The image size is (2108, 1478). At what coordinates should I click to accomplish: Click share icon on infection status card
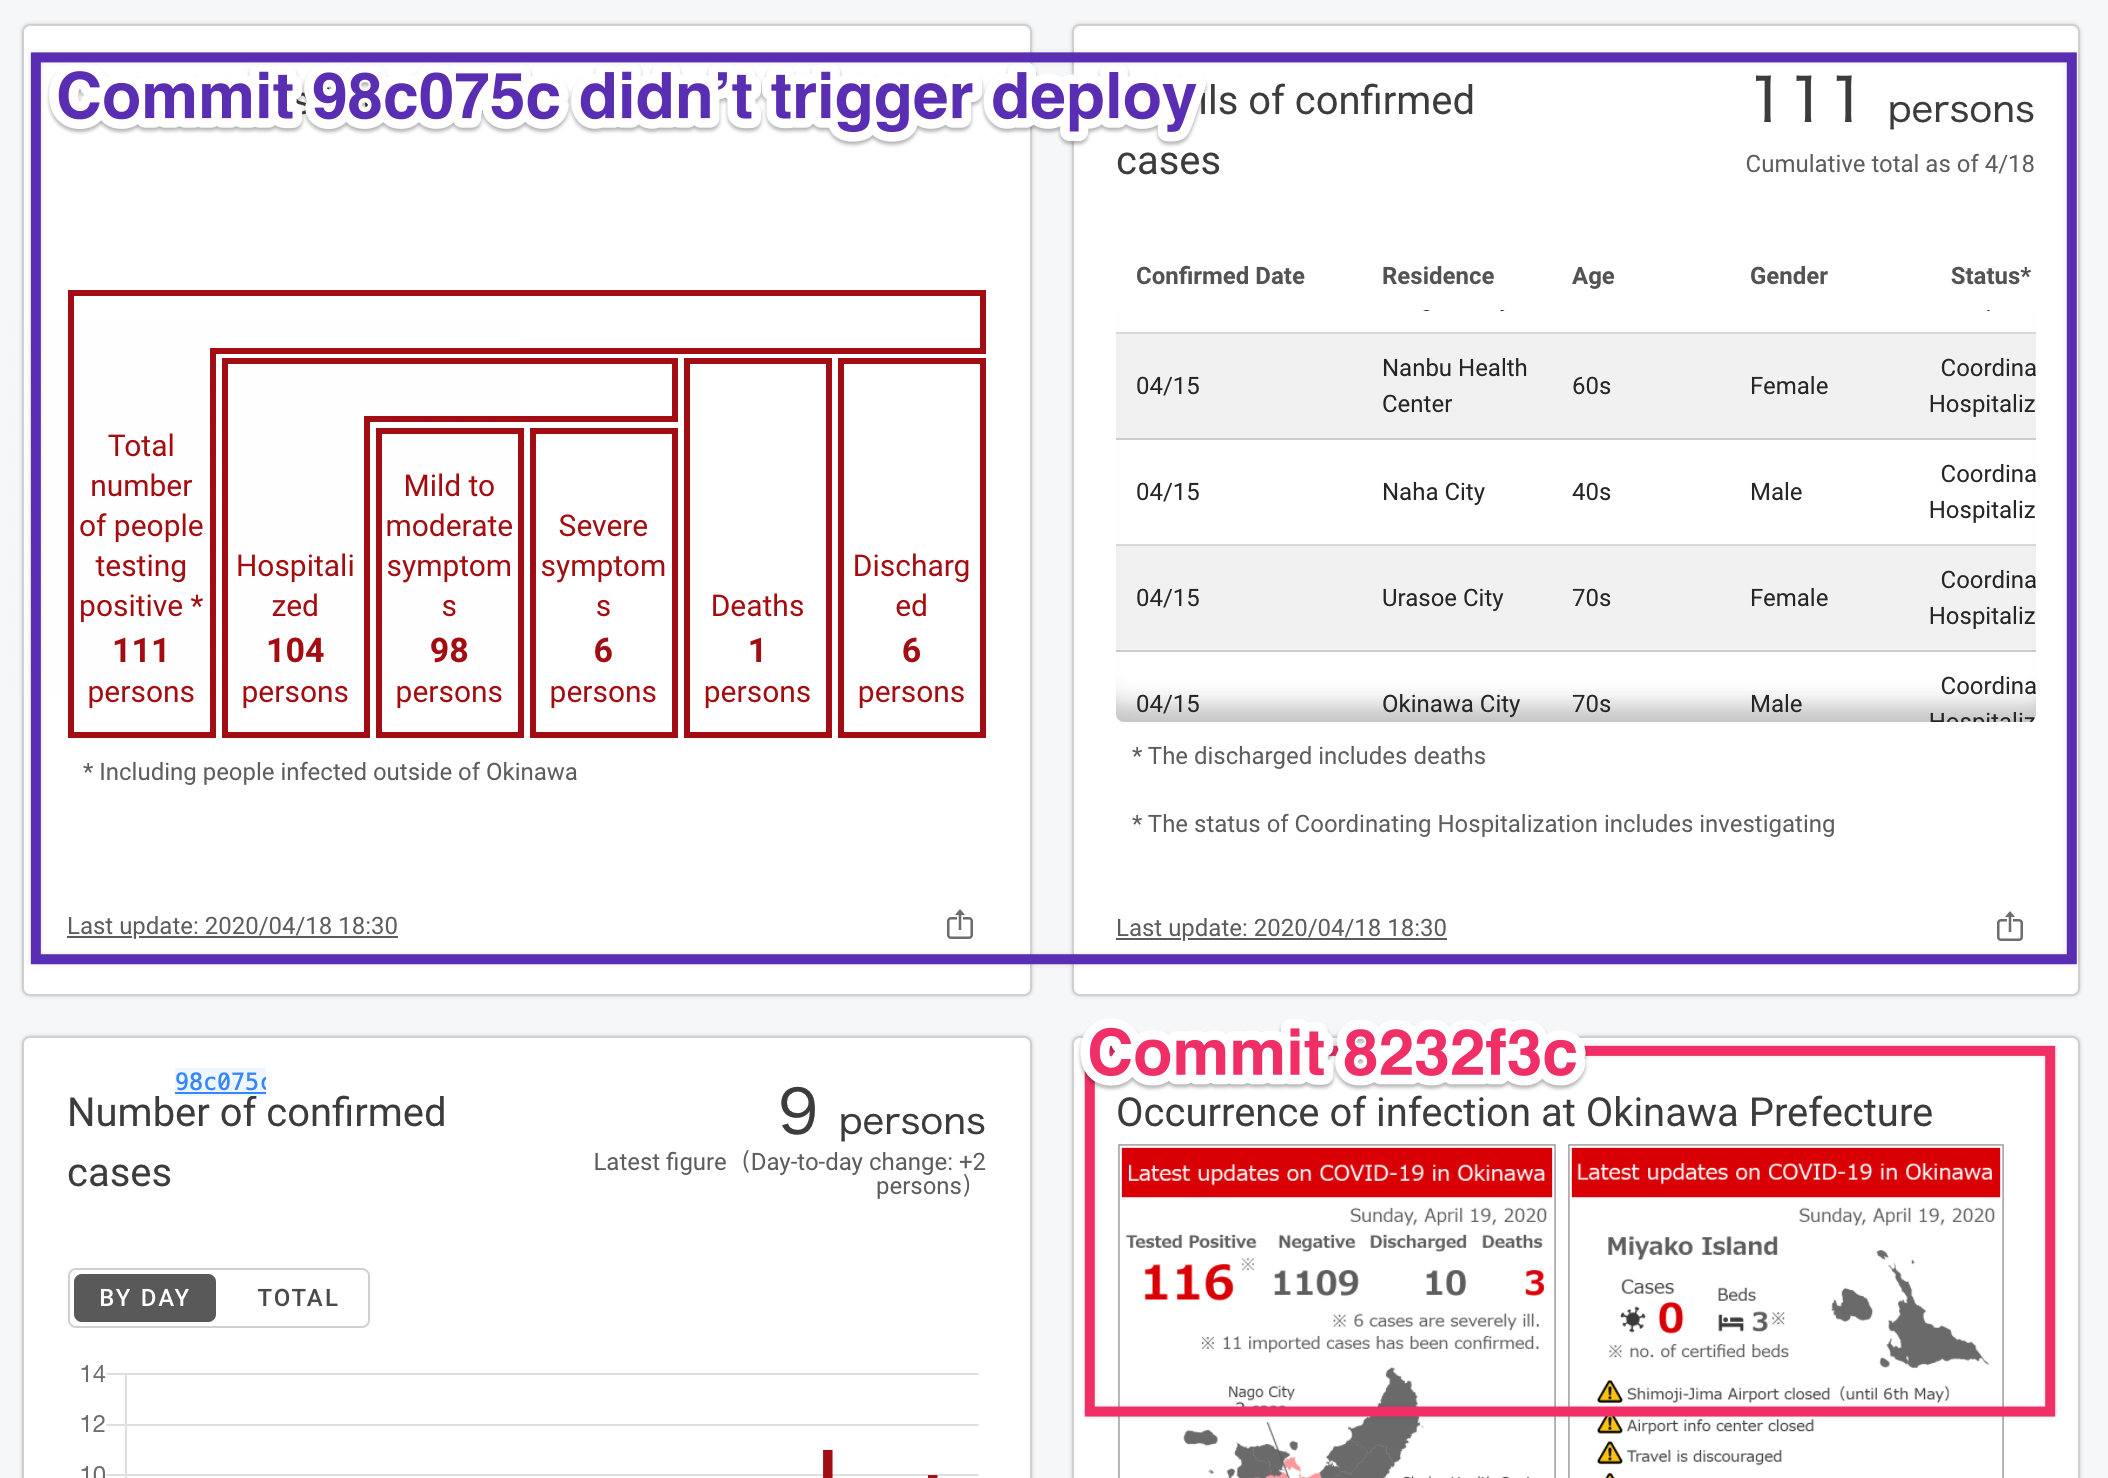coord(959,925)
